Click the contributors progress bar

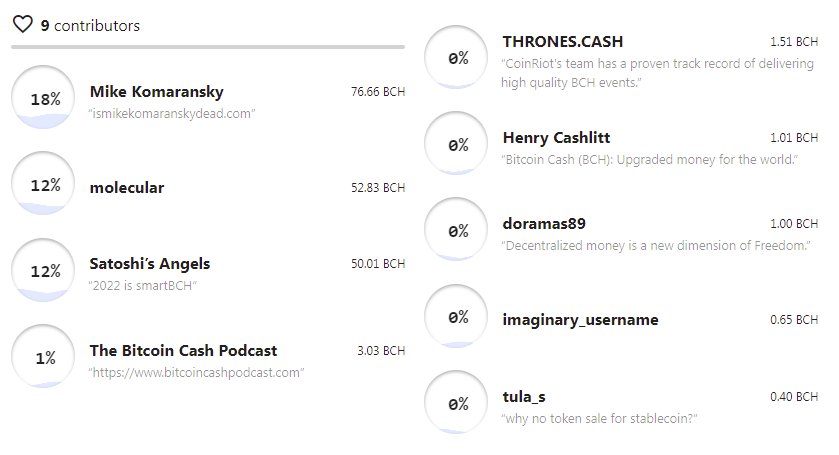[208, 47]
